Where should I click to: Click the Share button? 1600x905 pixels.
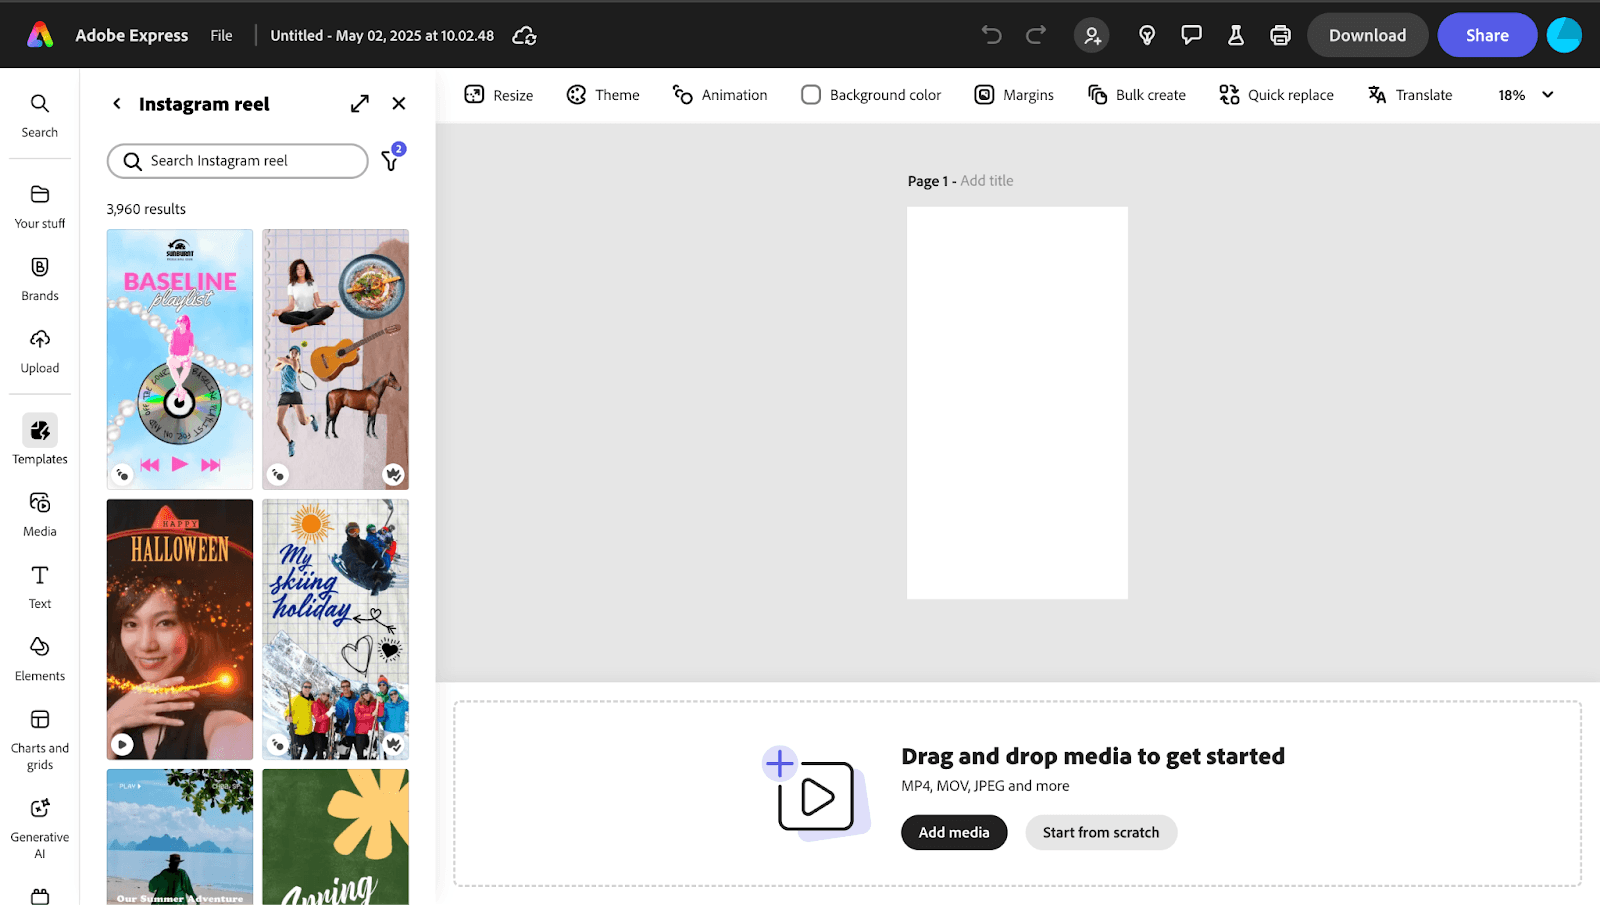(1487, 35)
